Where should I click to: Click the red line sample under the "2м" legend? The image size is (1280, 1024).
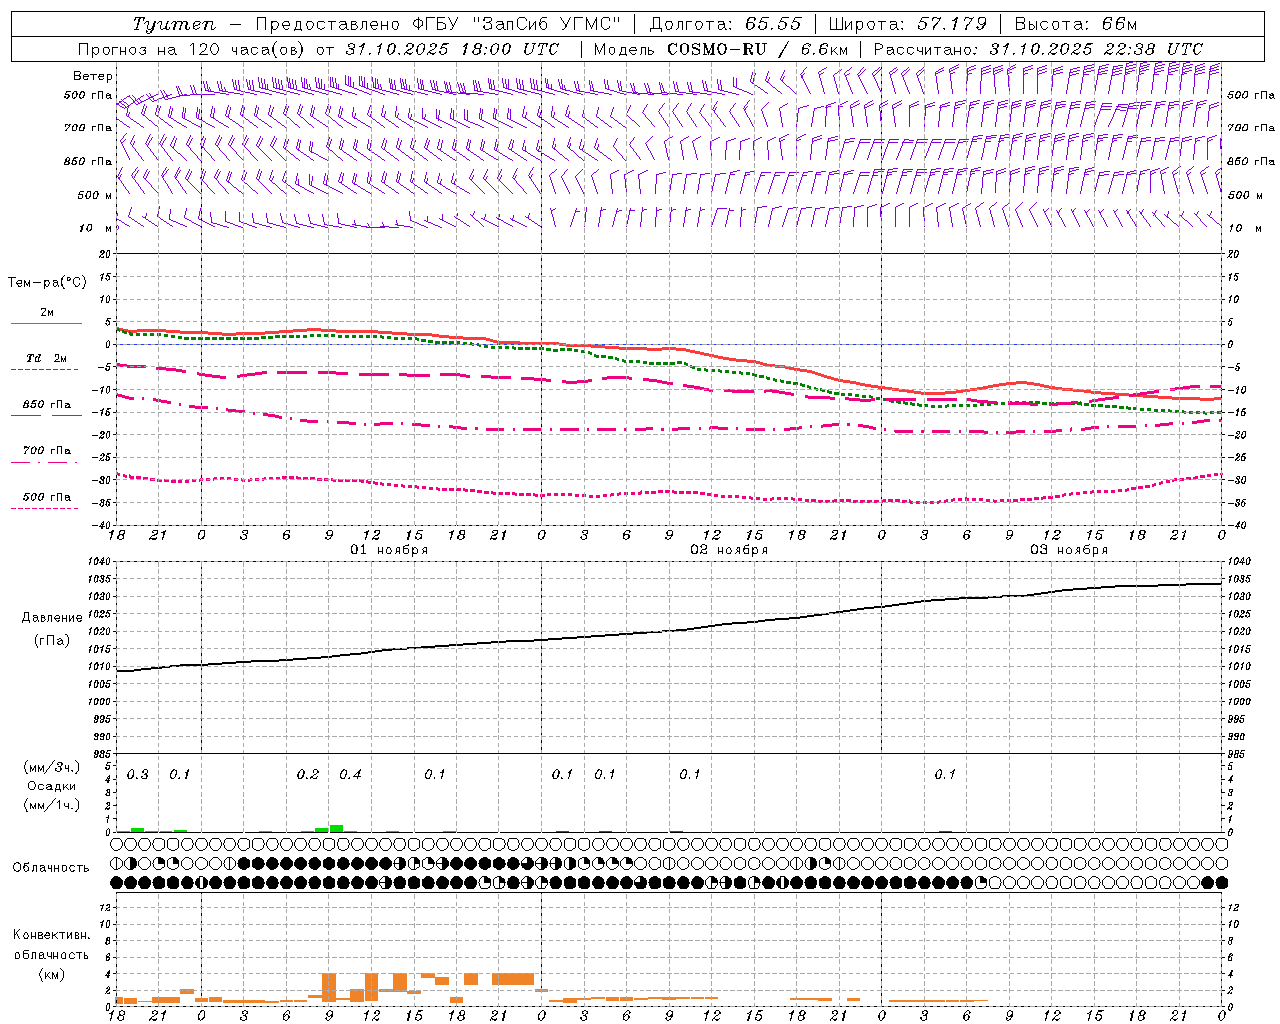(46, 324)
